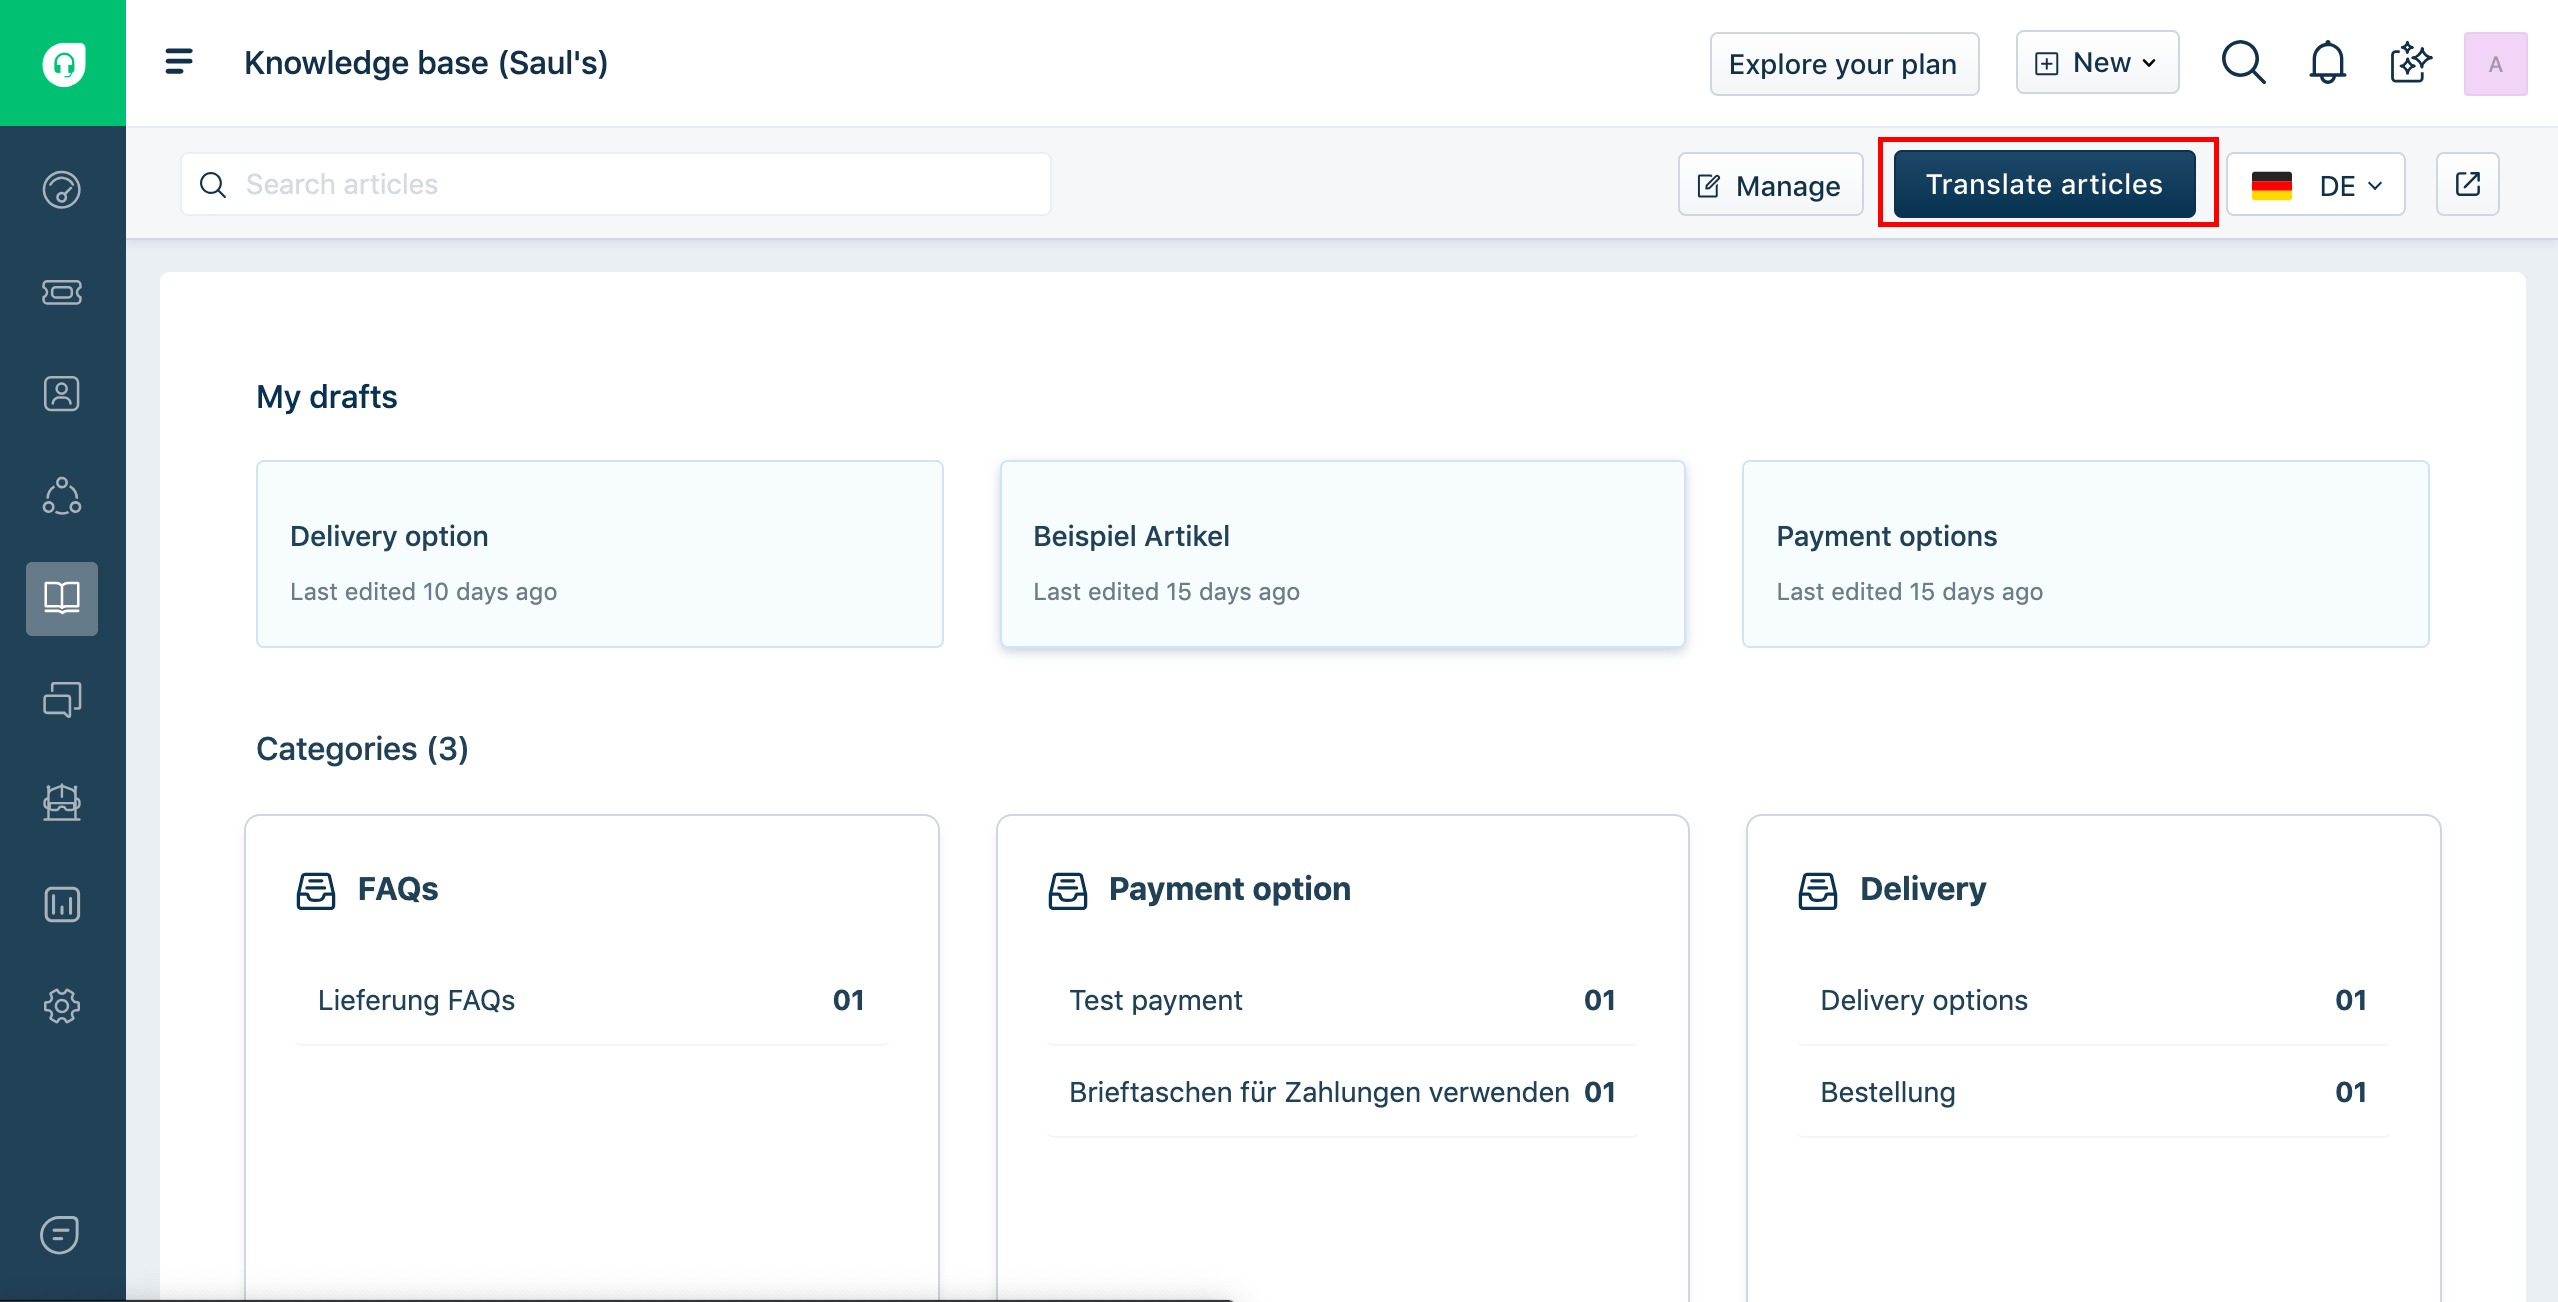2558x1302 pixels.
Task: Open the chat support bubble icon
Action: (x=60, y=1234)
